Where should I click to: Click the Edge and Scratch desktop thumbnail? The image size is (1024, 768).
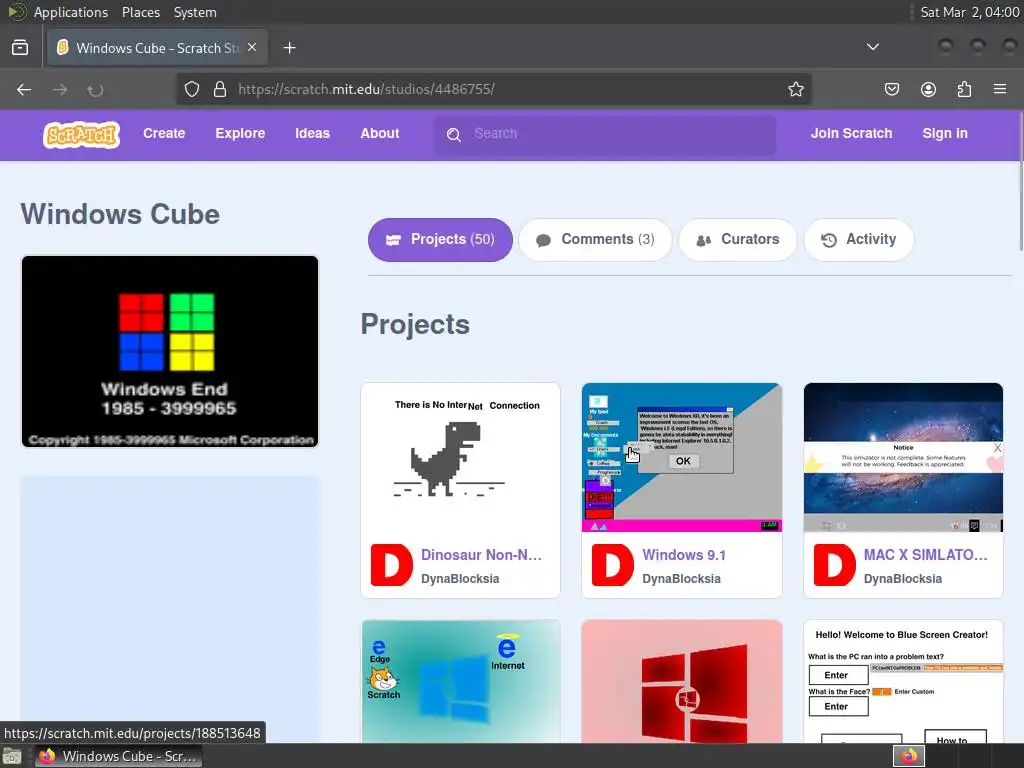pyautogui.click(x=460, y=681)
